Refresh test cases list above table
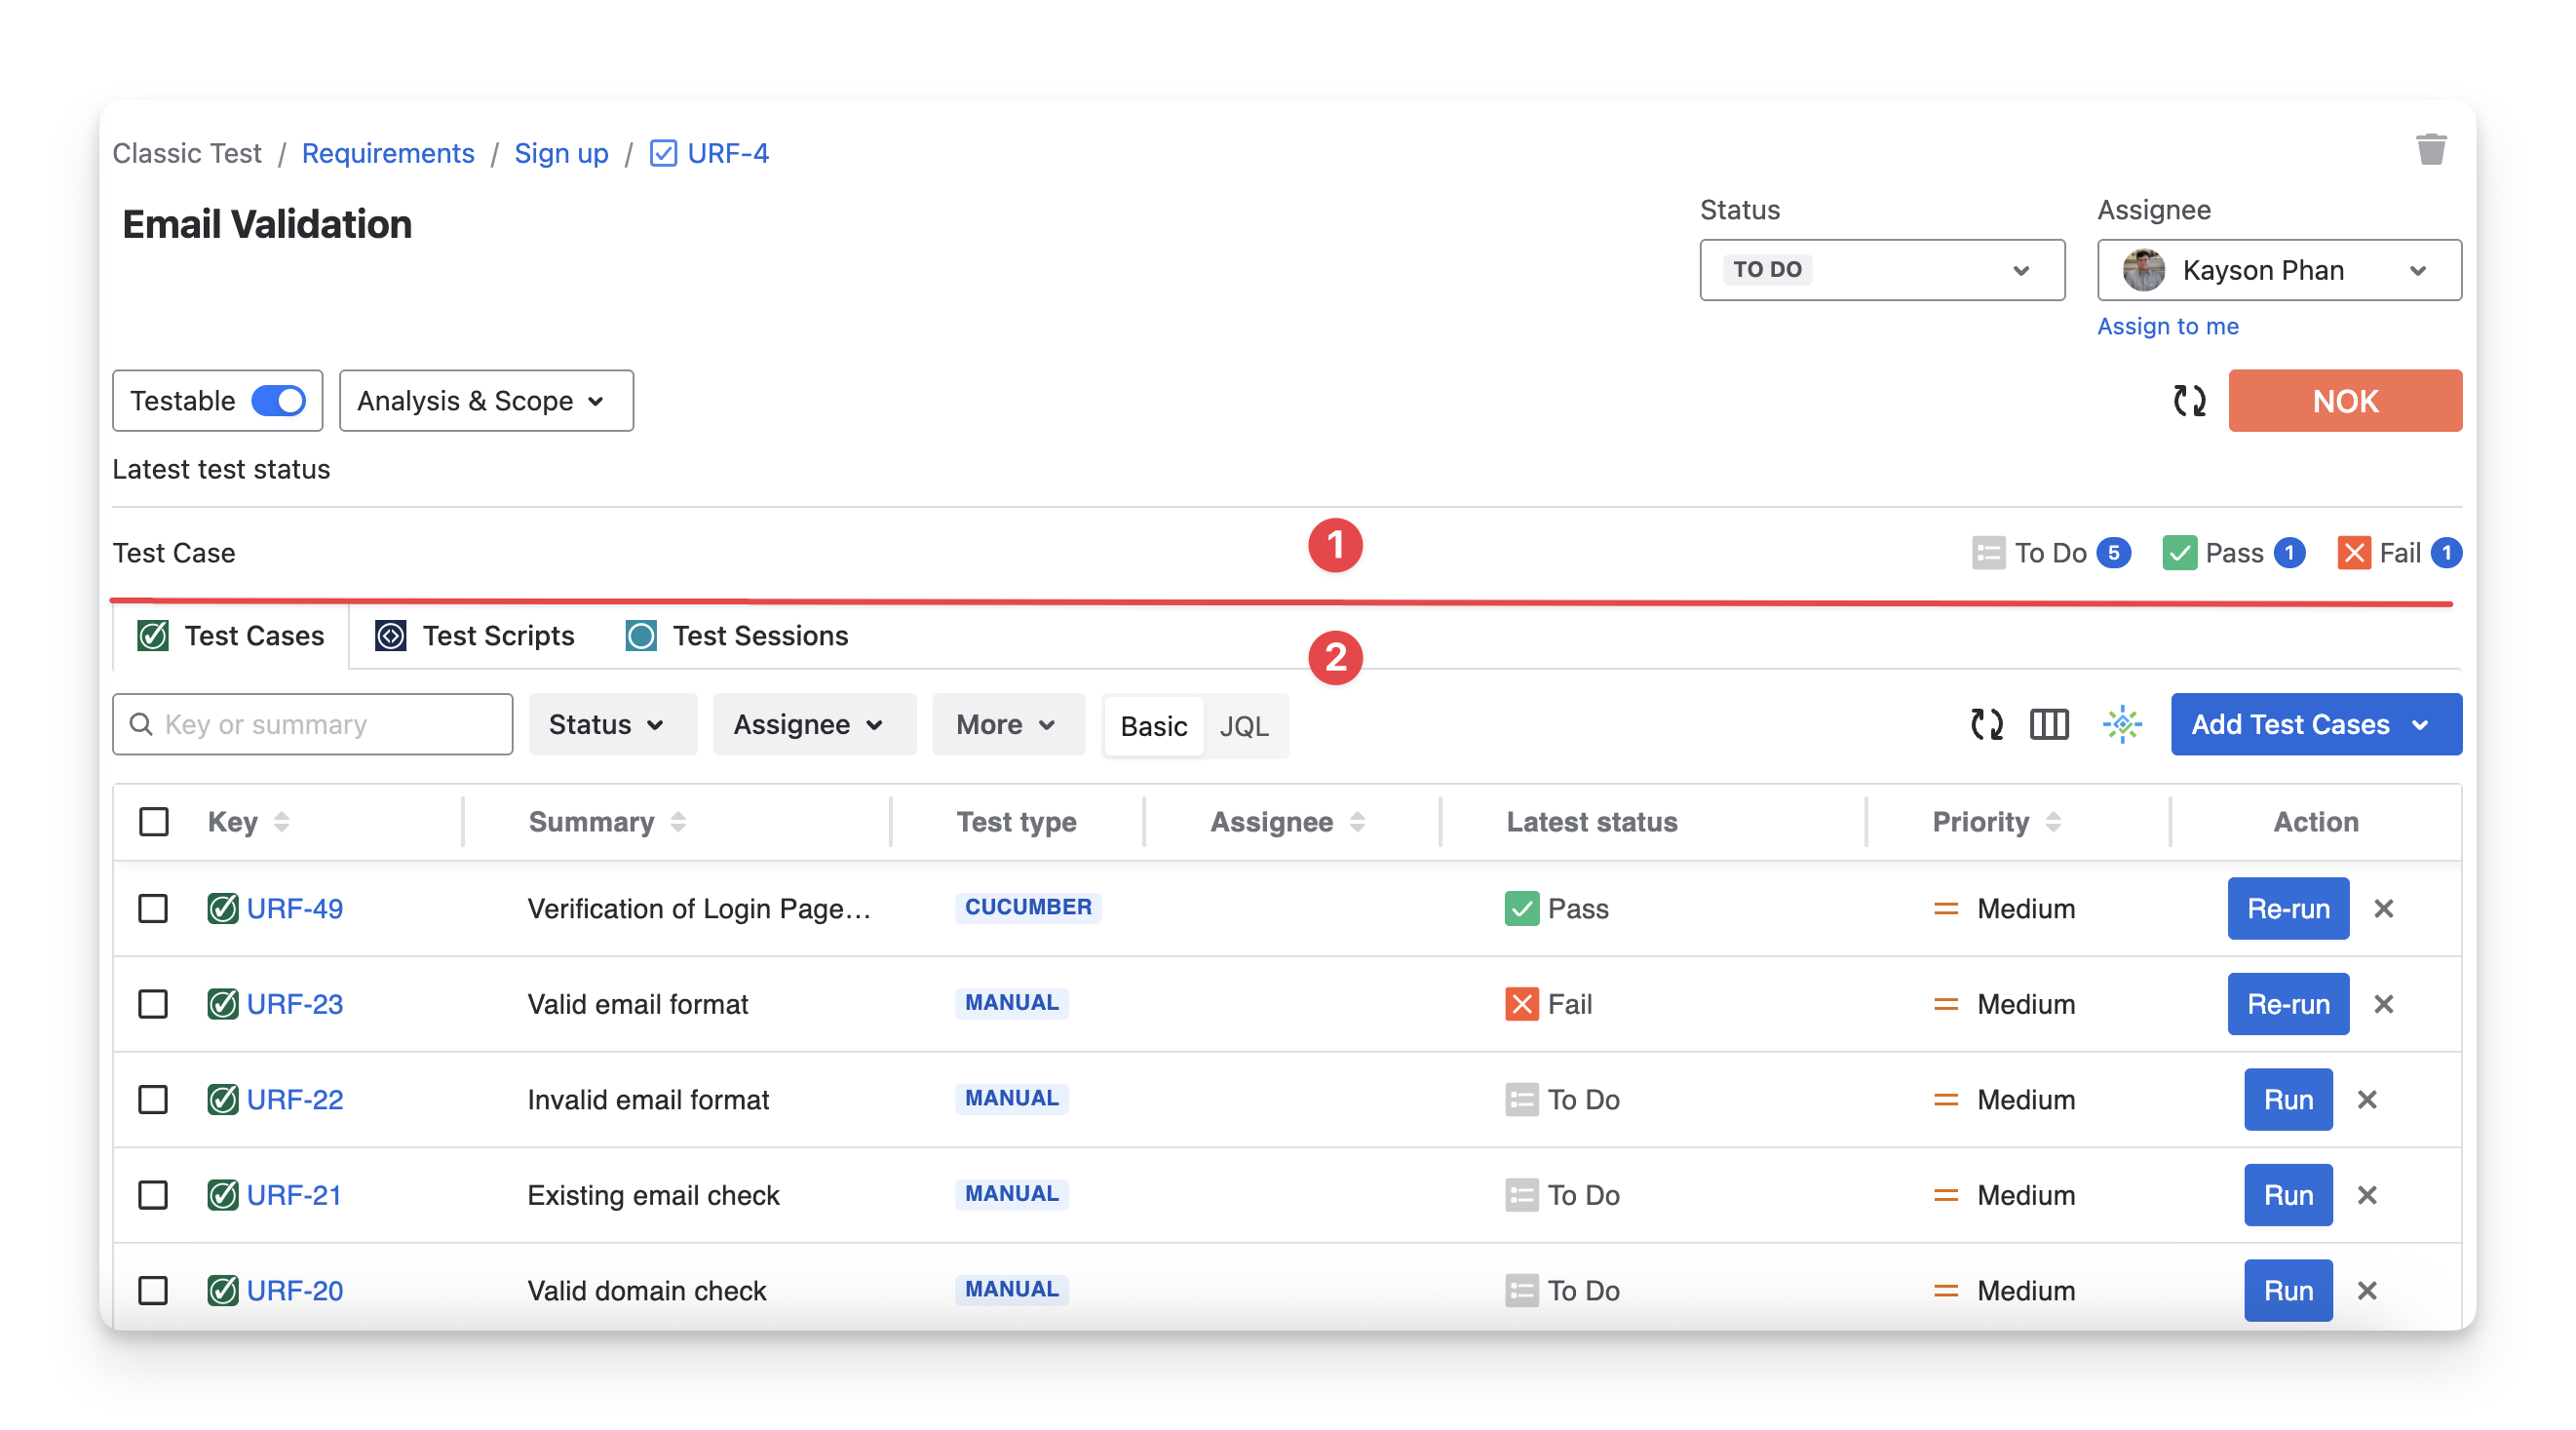 1986,724
